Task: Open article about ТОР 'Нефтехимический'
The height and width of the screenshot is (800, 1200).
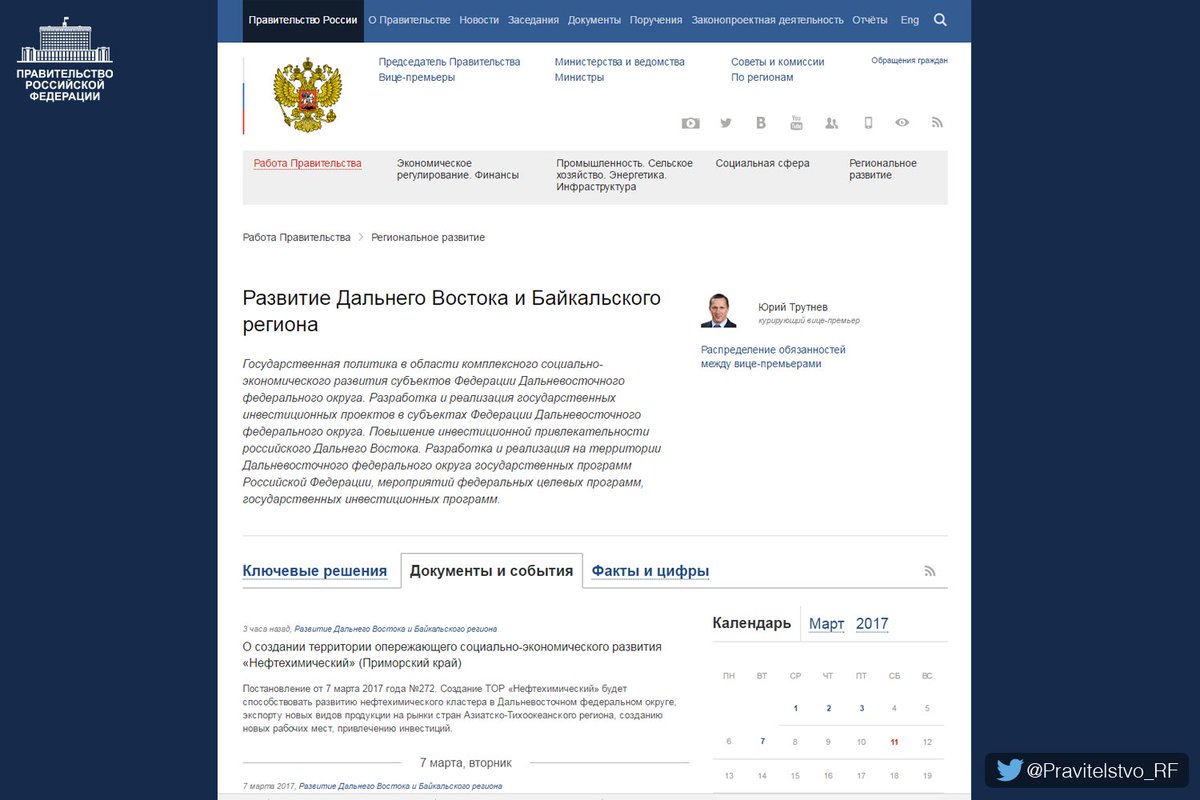Action: [452, 655]
